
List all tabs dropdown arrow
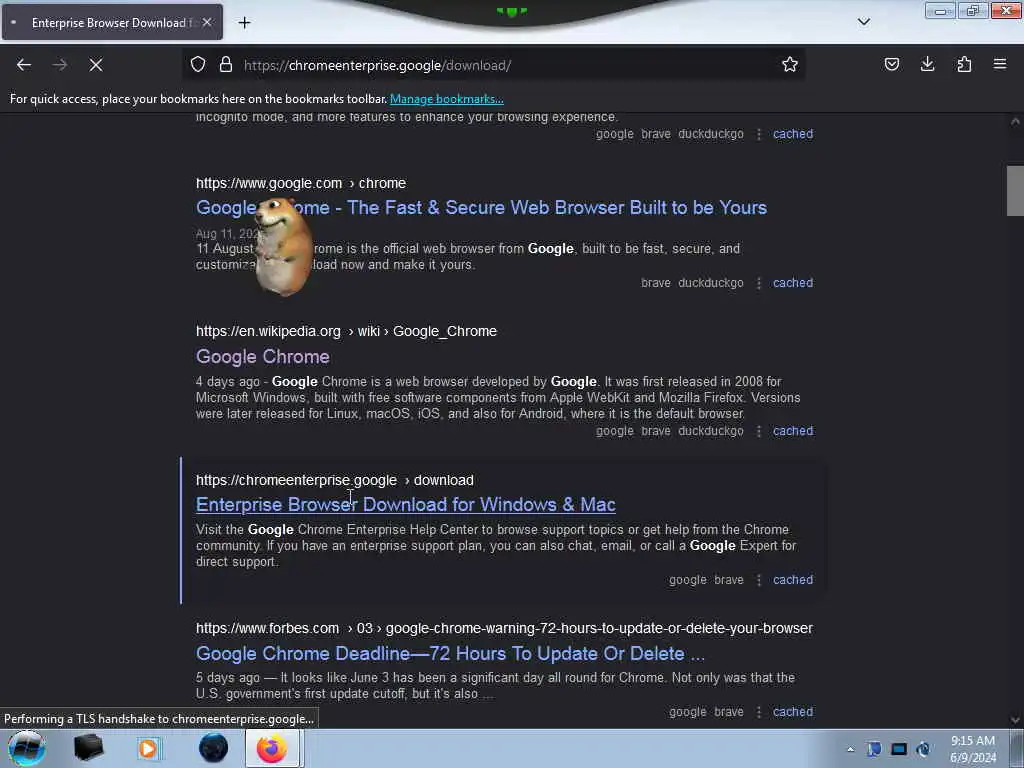point(863,22)
